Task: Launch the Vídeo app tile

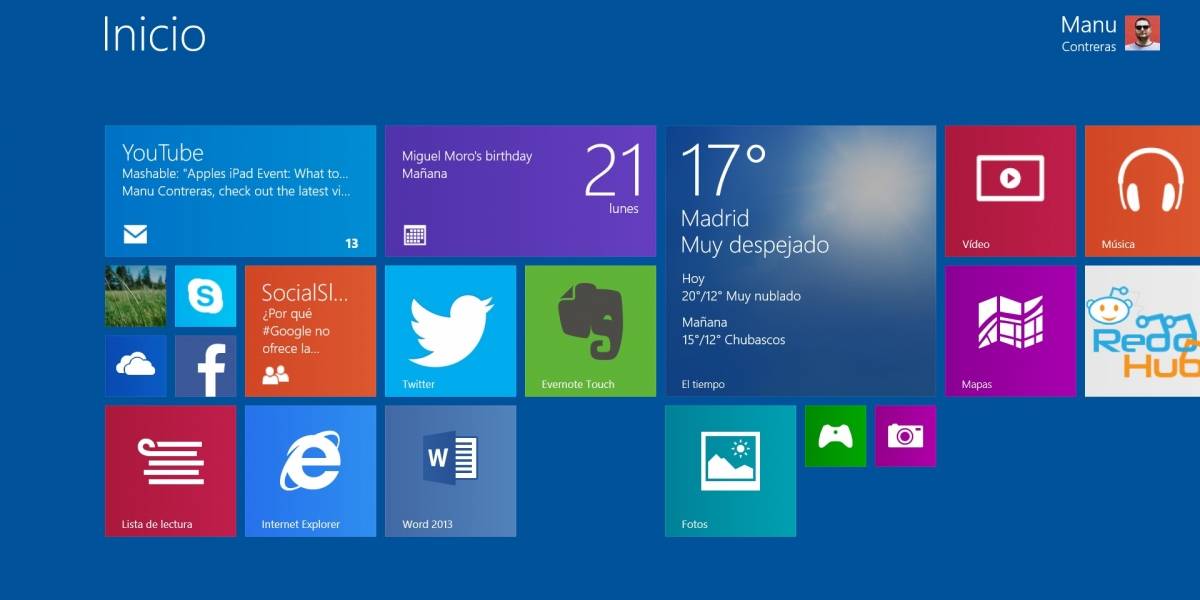Action: (x=1010, y=191)
